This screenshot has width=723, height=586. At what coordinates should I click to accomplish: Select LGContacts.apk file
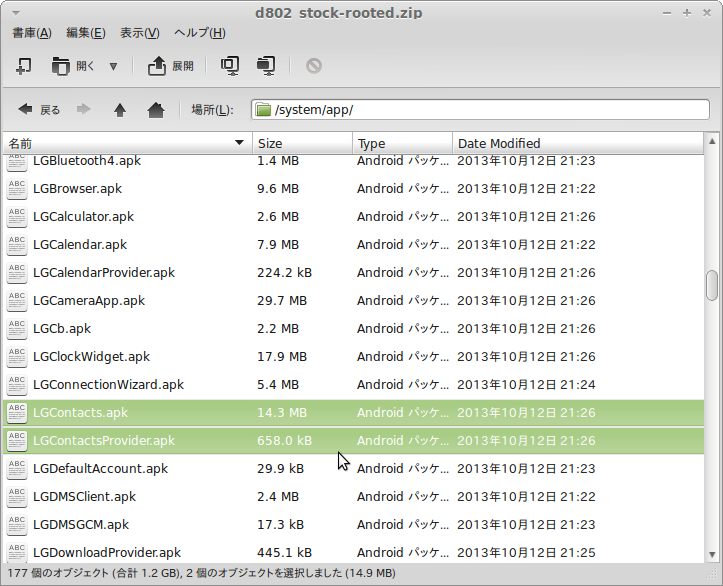354,413
